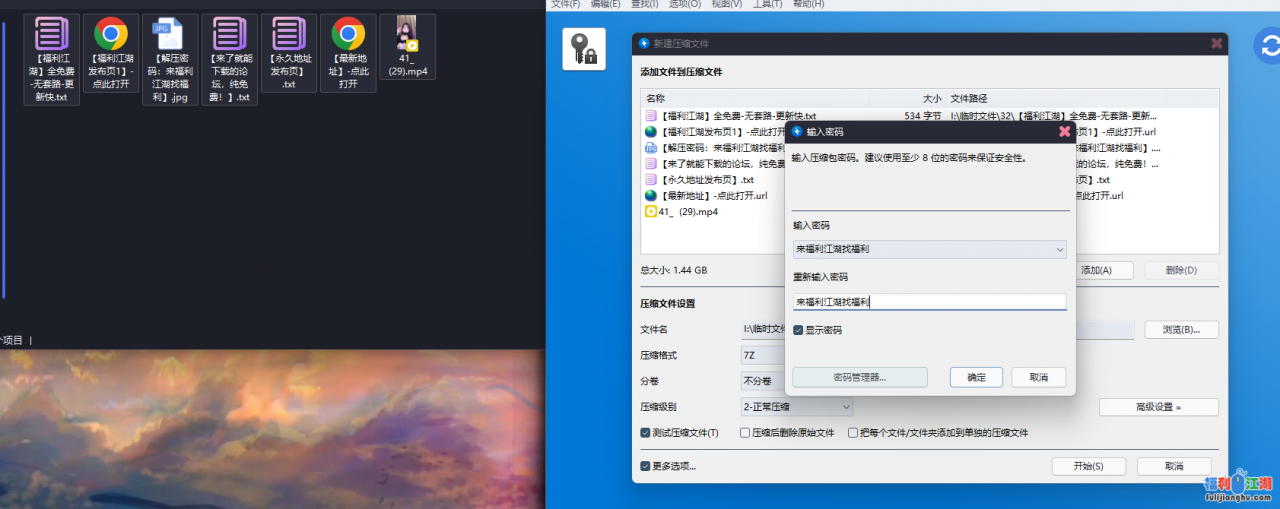Screen dimensions: 1280x509
Task: Click the key and lock password icon
Action: click(584, 49)
